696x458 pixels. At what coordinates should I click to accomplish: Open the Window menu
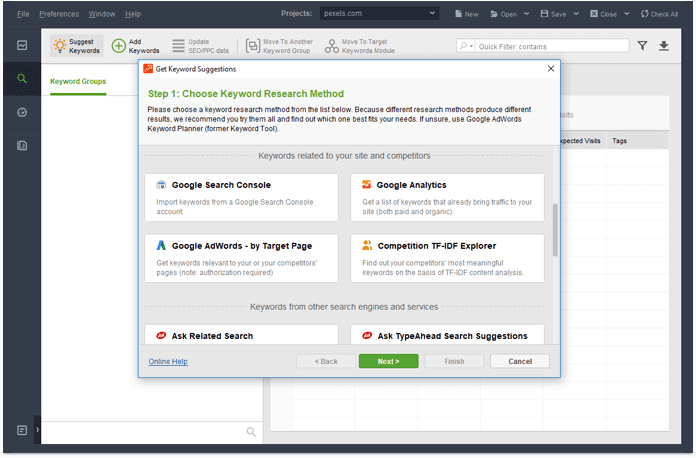click(x=102, y=14)
